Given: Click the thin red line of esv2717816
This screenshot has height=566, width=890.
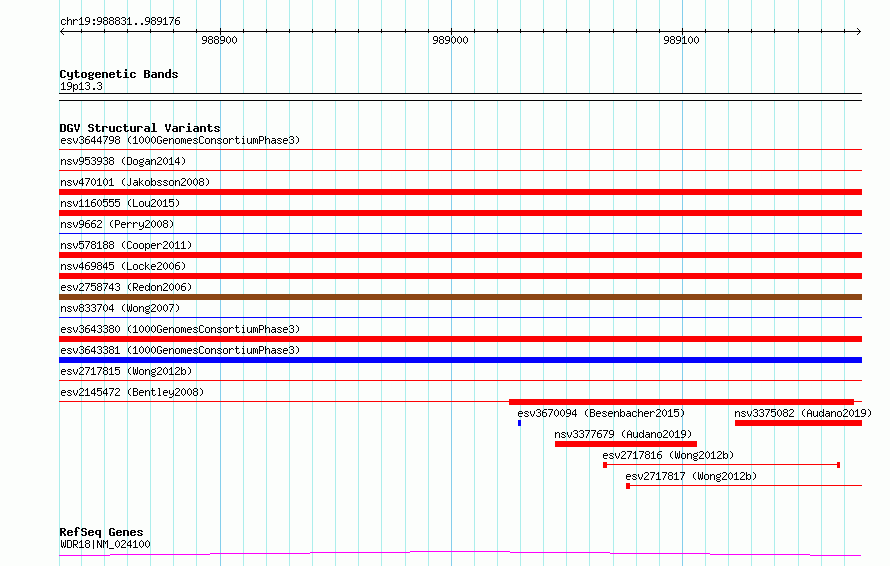Looking at the screenshot, I should (721, 465).
